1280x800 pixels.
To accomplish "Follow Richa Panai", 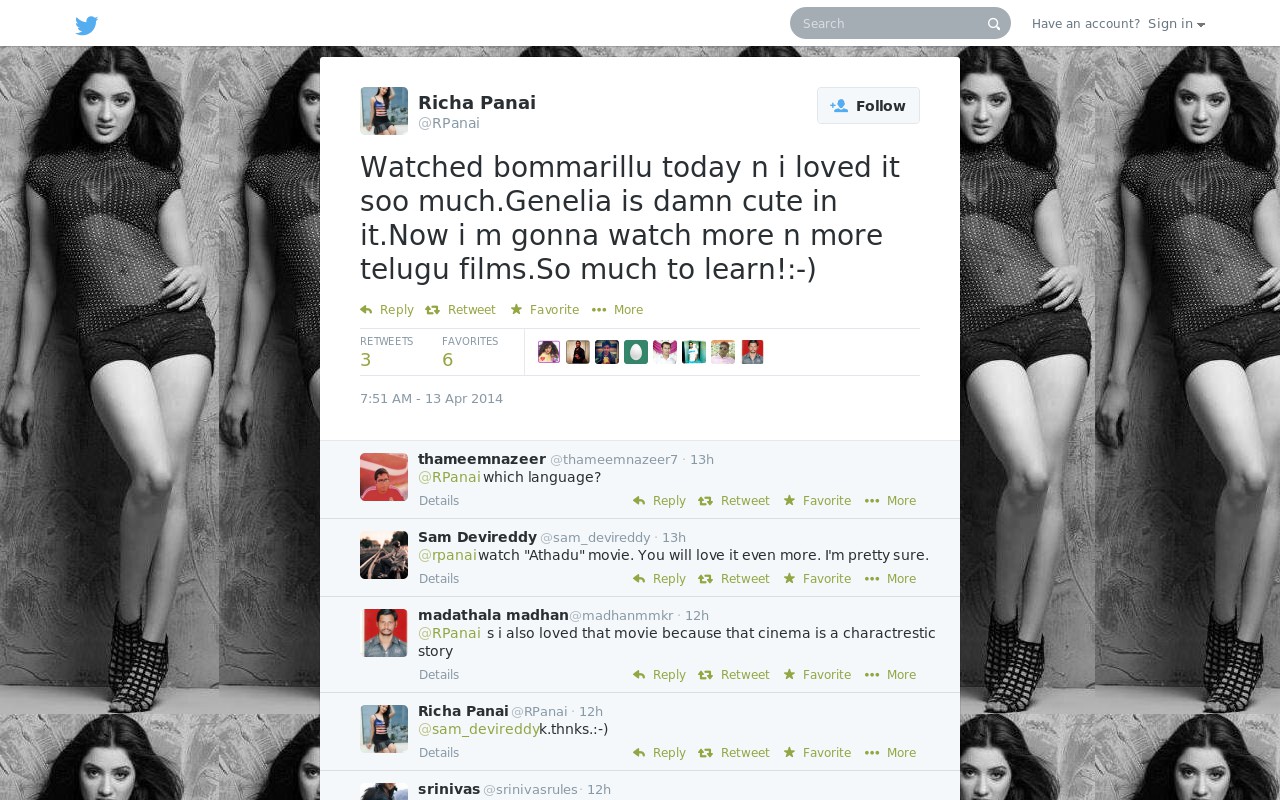I will [868, 106].
